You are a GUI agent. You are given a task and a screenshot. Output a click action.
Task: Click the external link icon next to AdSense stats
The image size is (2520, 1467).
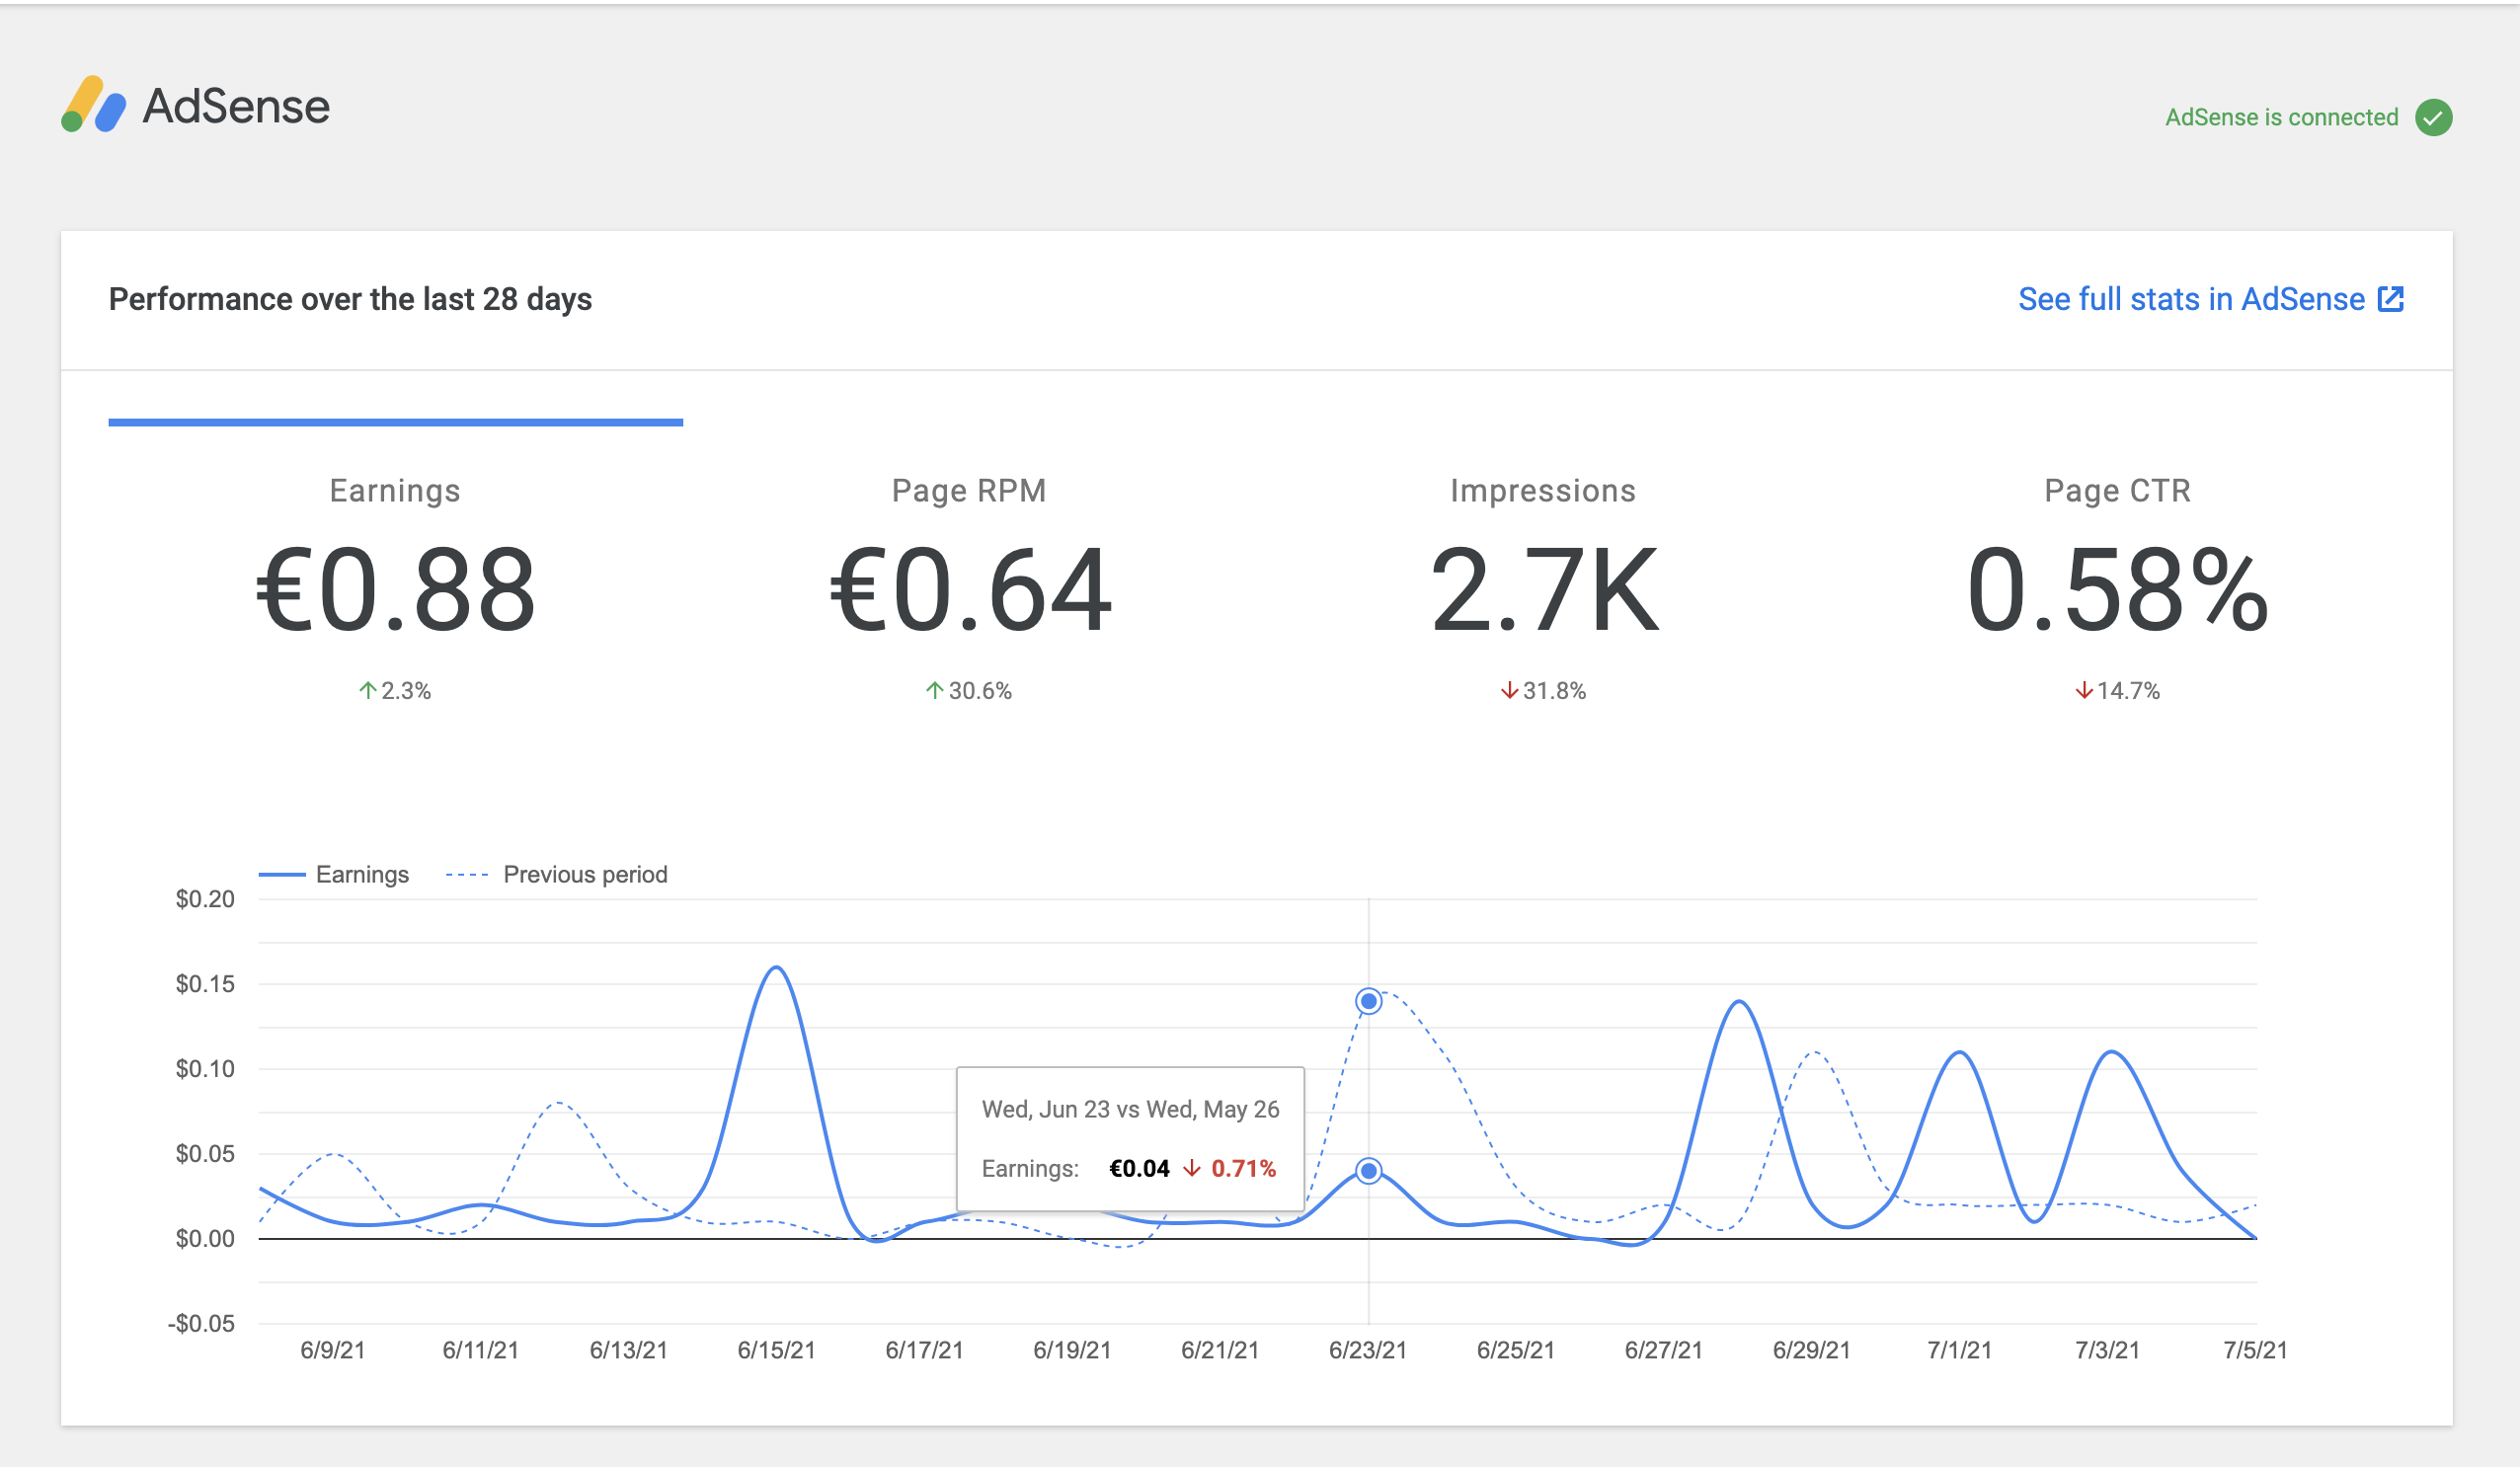click(x=2391, y=298)
